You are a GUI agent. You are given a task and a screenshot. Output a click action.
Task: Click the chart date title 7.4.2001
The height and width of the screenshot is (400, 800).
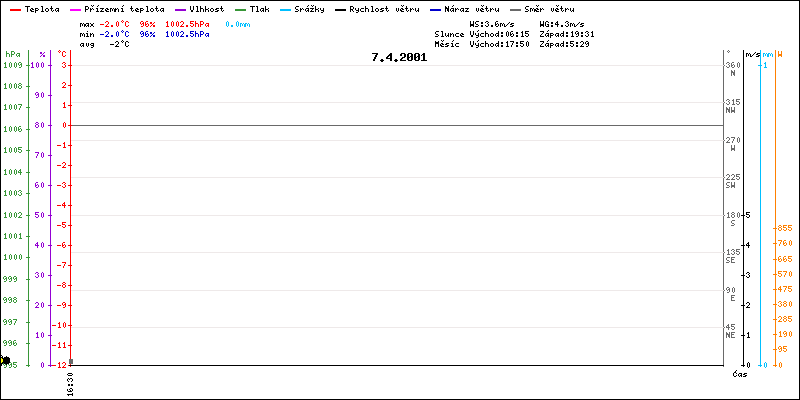point(399,57)
